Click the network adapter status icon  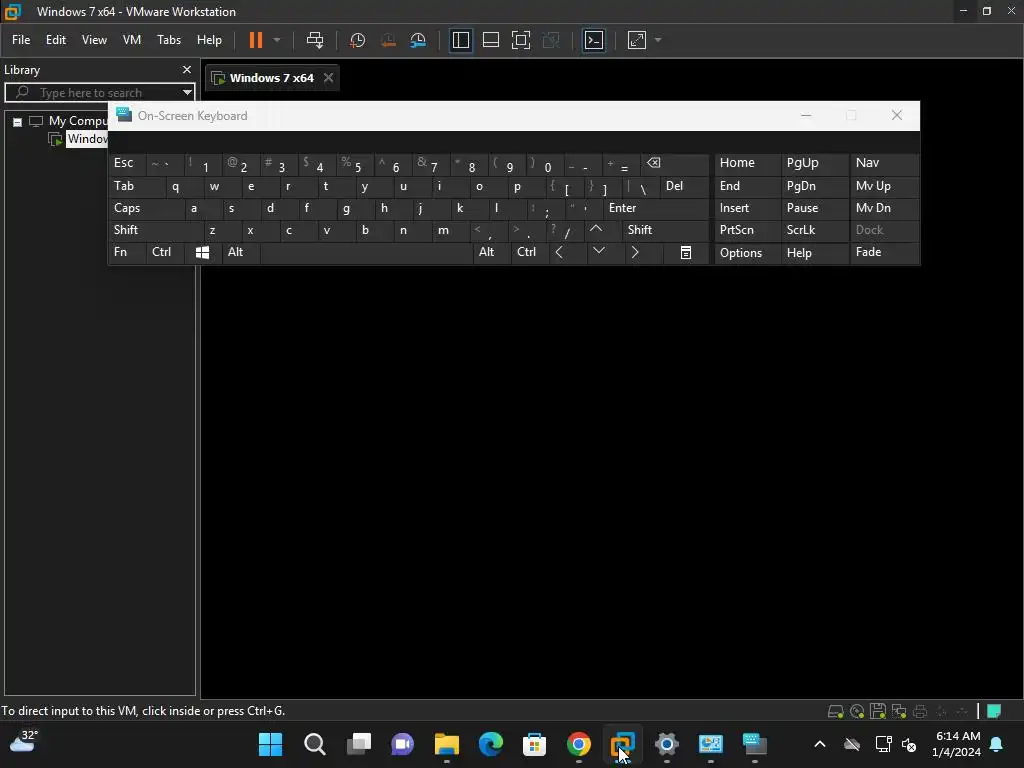(x=899, y=711)
